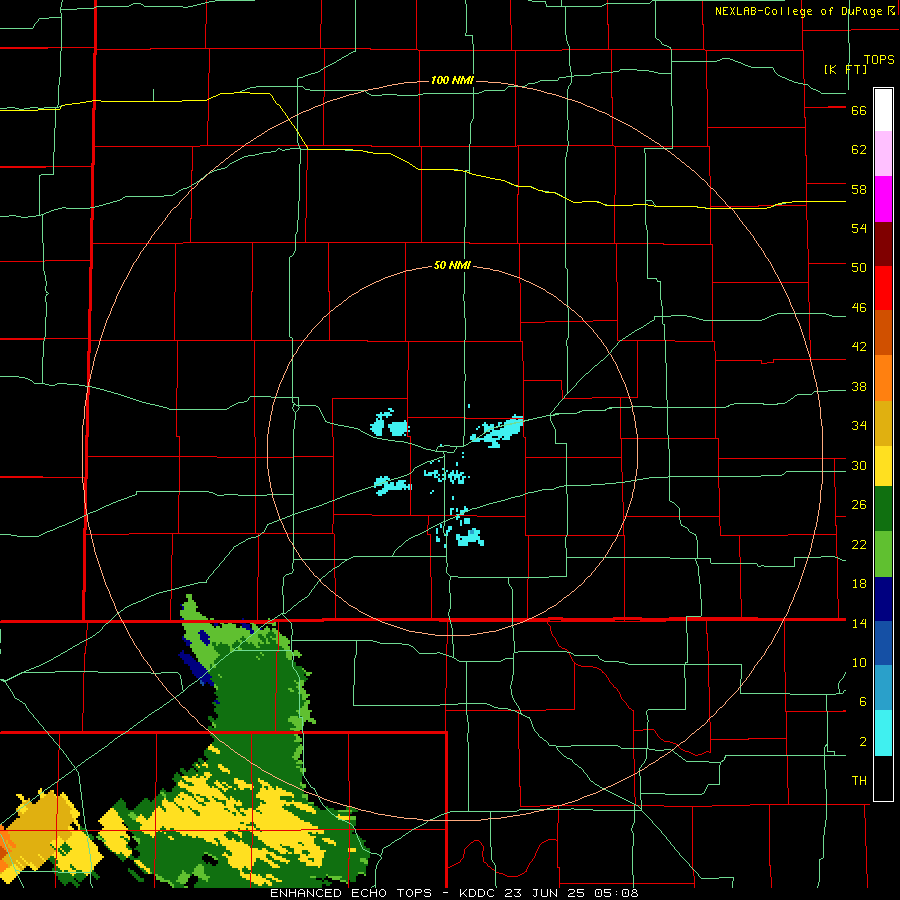
Task: Click the navy blue swatch between 18 and 14
Action: (x=883, y=599)
